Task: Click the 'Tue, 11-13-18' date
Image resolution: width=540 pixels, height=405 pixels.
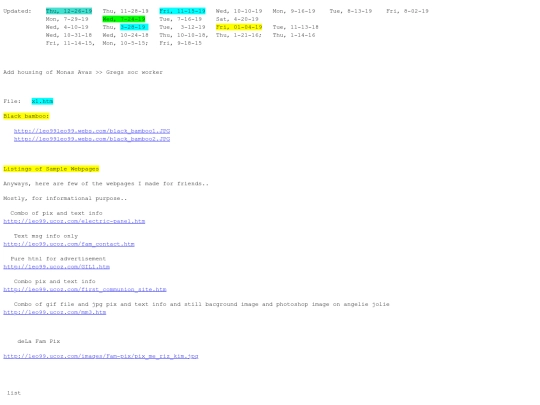Action: point(295,27)
